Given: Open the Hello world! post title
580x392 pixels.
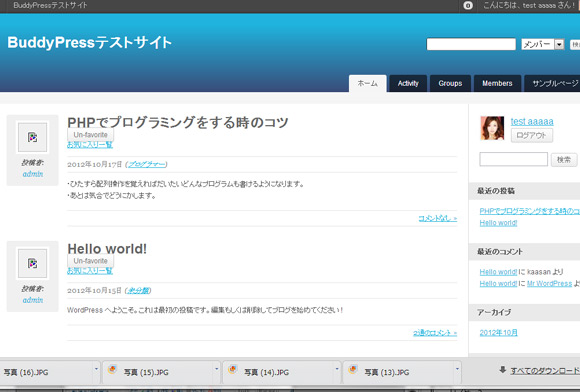Looking at the screenshot, I should [x=107, y=249].
